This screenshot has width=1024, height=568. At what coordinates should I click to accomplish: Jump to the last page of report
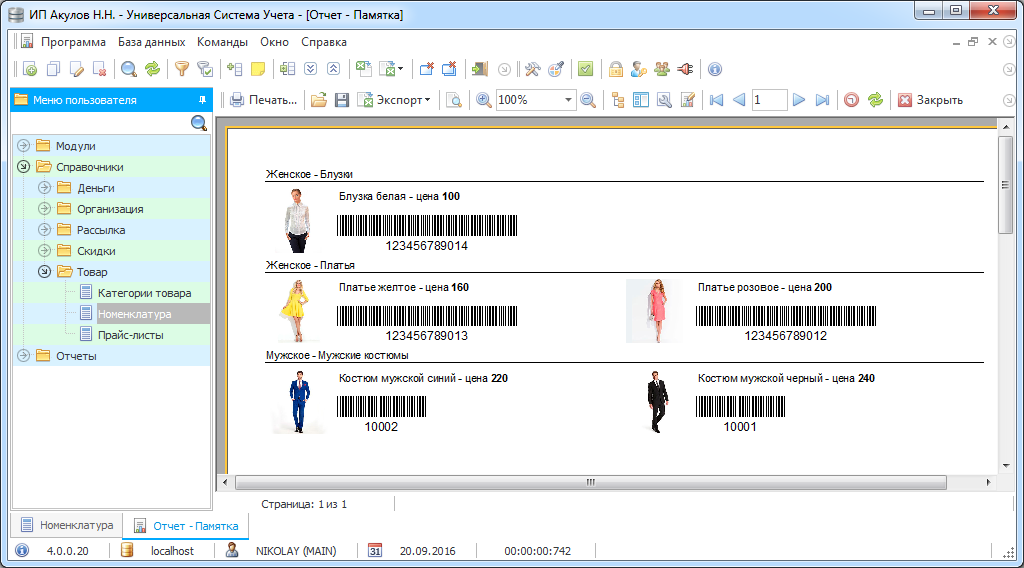point(822,100)
